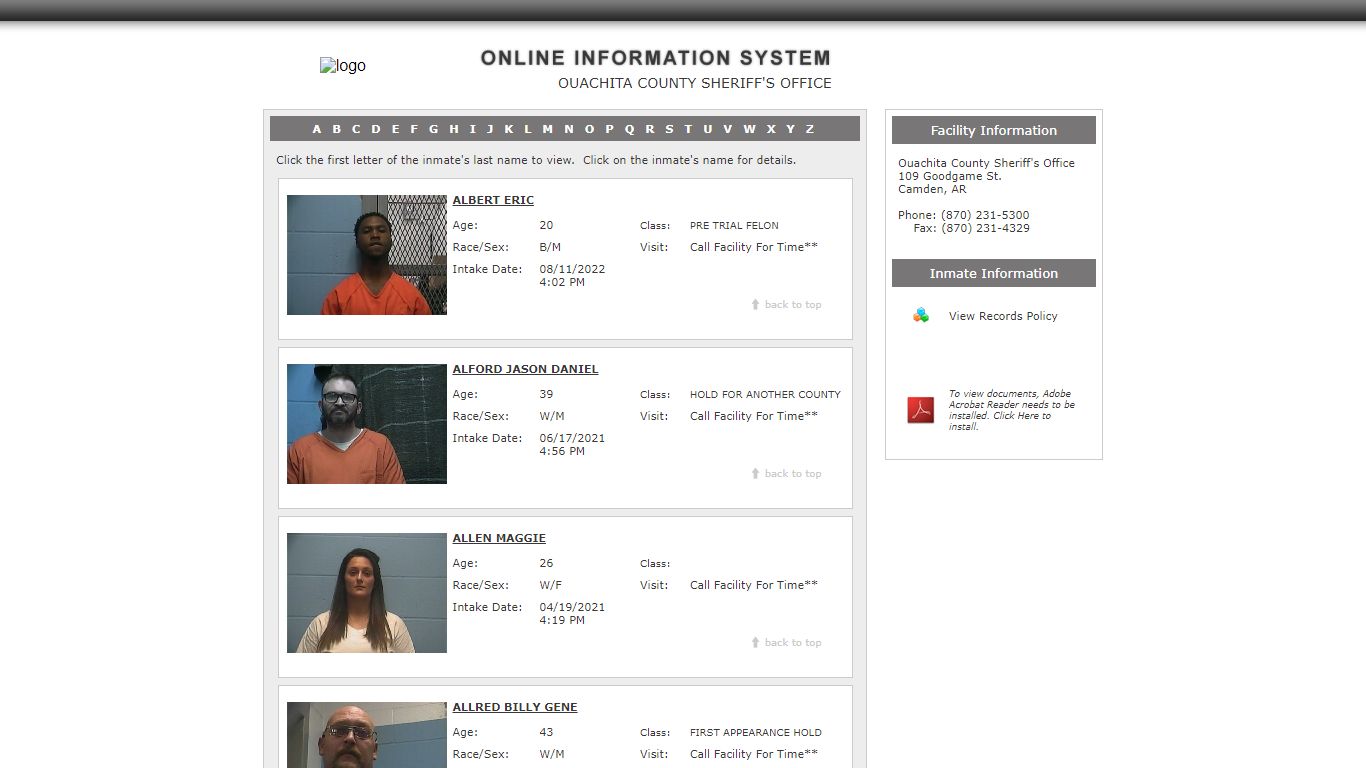Click back to top under Alford Jason Daniel

click(786, 474)
